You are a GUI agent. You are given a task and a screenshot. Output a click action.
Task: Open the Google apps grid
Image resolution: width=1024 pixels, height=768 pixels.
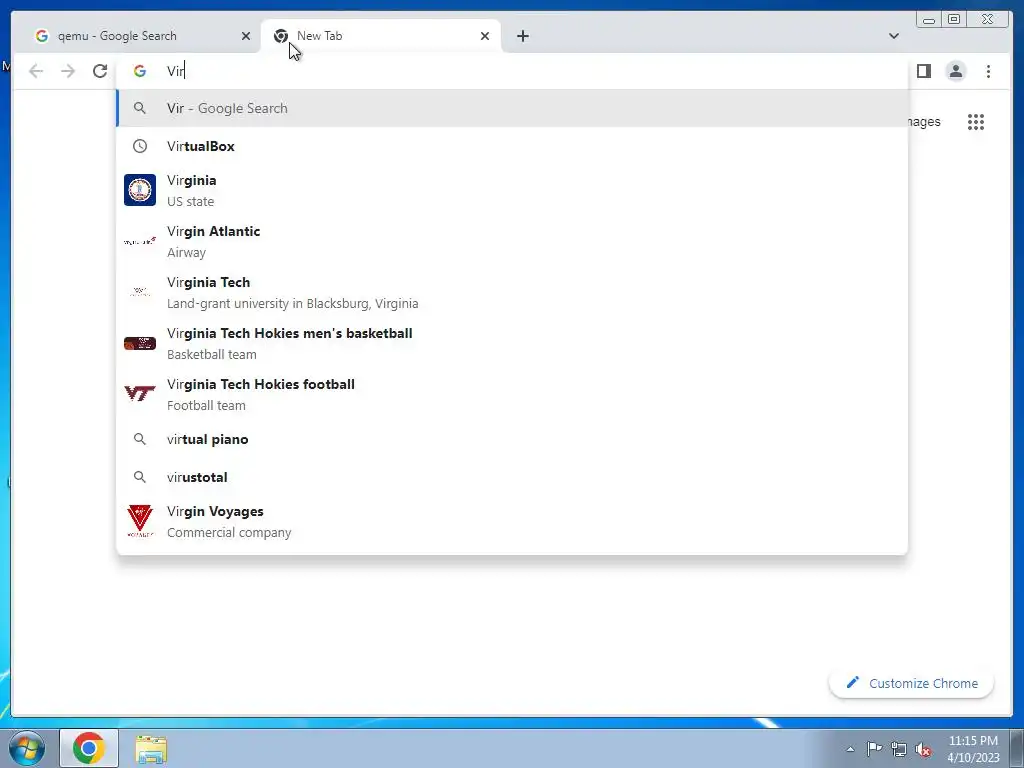pyautogui.click(x=976, y=122)
